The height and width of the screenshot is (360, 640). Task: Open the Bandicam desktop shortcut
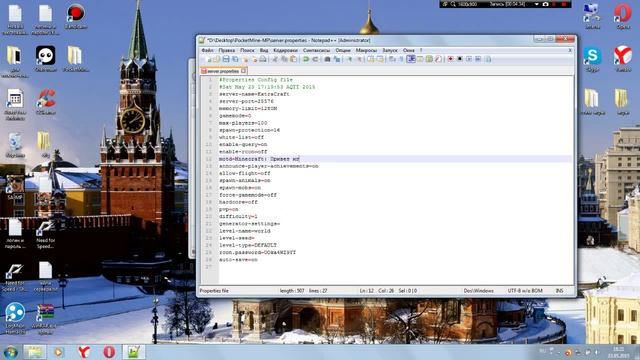[x=76, y=17]
